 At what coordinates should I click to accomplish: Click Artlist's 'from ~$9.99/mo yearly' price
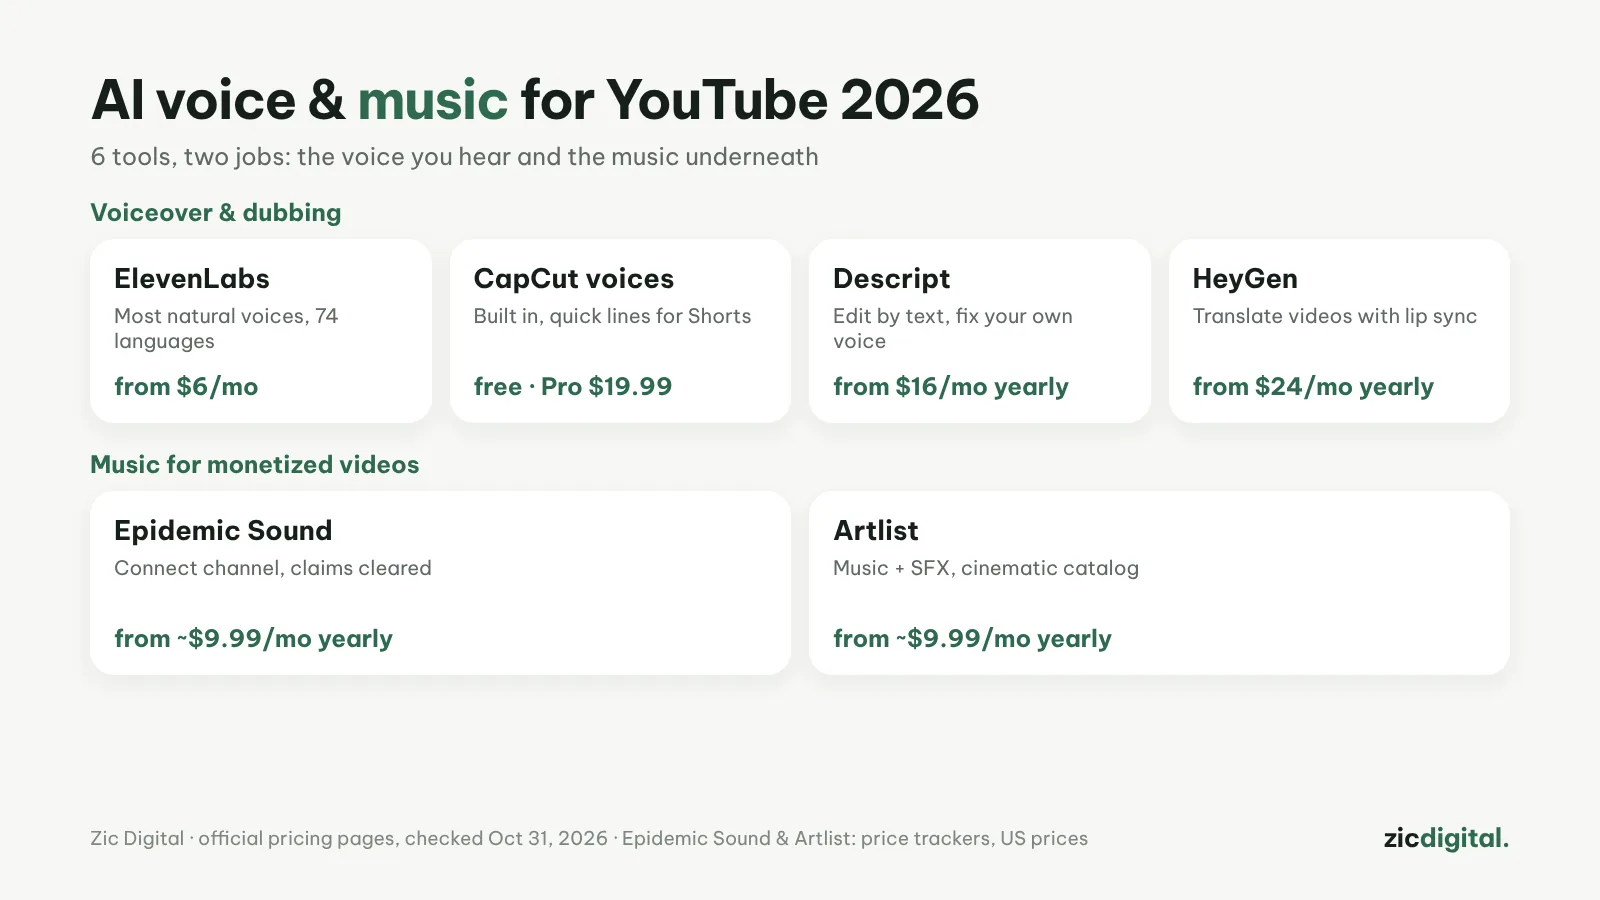click(972, 638)
